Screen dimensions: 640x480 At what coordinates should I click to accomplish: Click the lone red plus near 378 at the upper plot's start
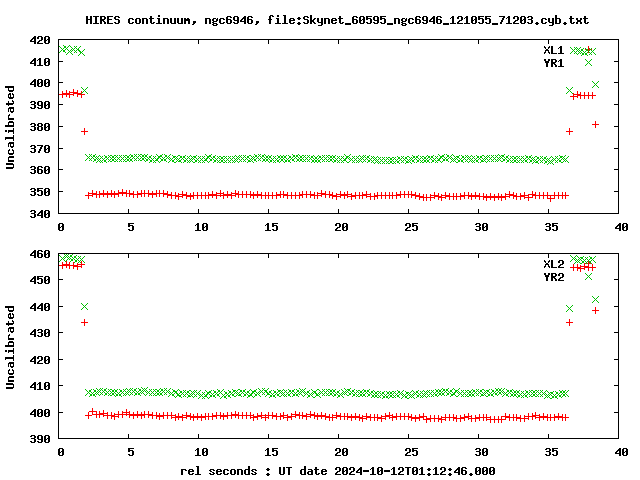pyautogui.click(x=84, y=131)
